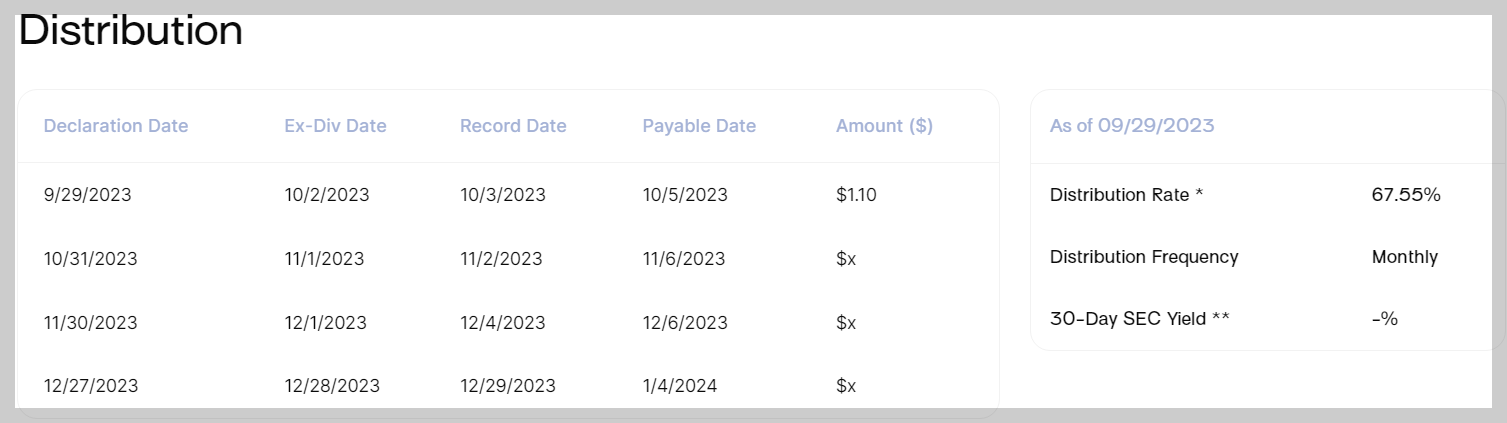
Task: Select the Monthly frequency value
Action: click(x=1405, y=257)
